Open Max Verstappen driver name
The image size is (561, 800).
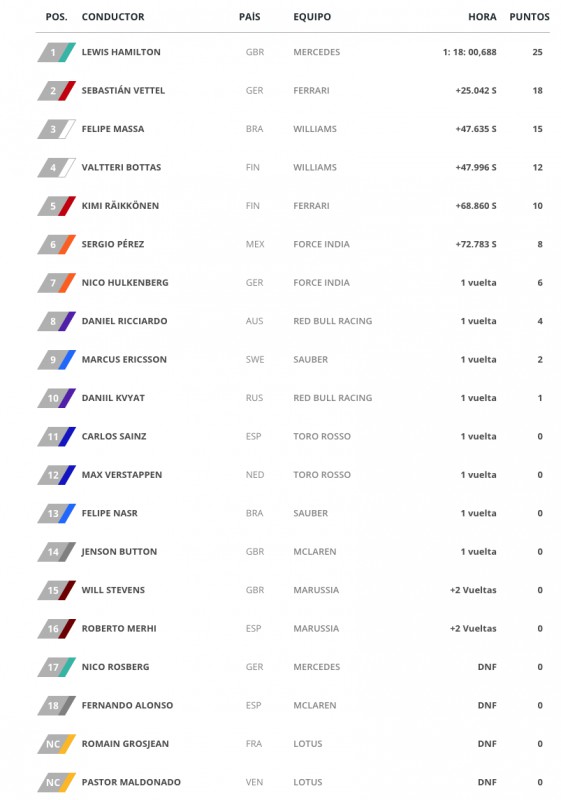(122, 474)
